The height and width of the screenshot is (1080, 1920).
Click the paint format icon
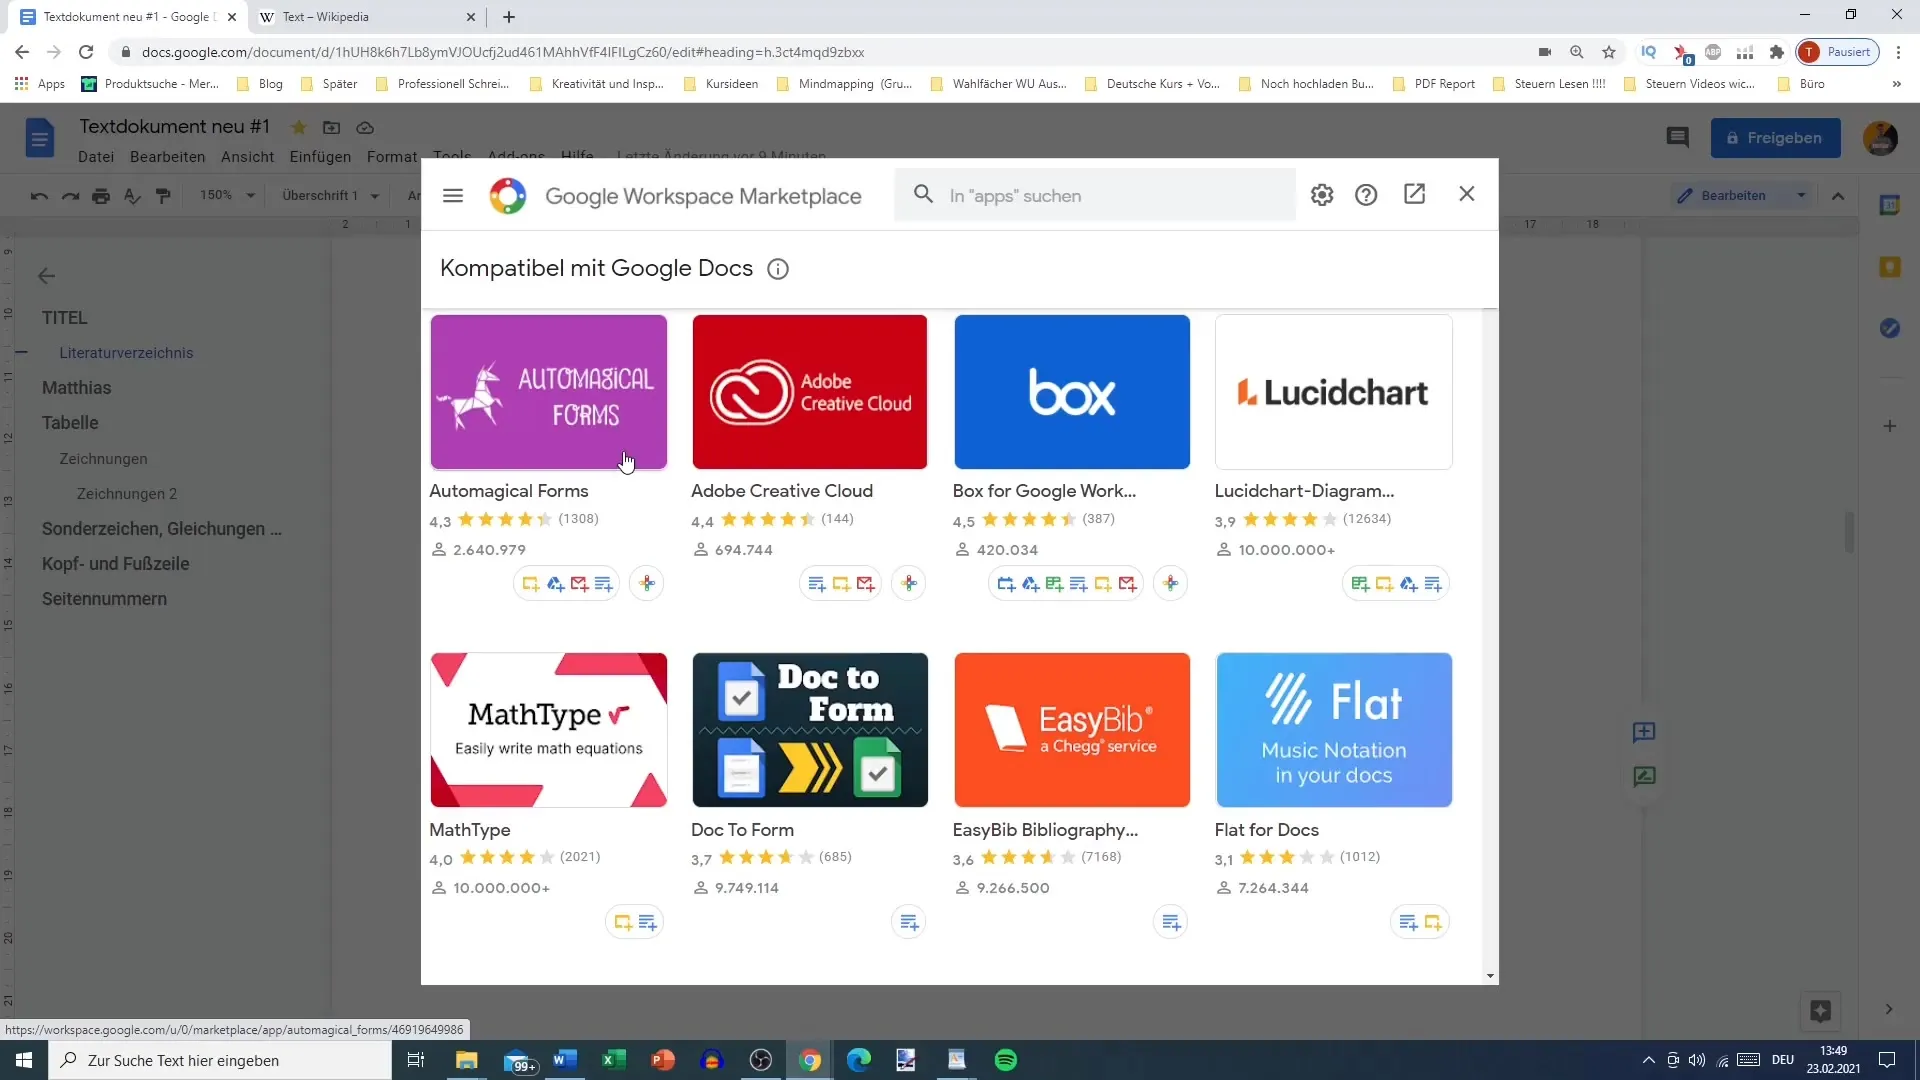tap(163, 196)
